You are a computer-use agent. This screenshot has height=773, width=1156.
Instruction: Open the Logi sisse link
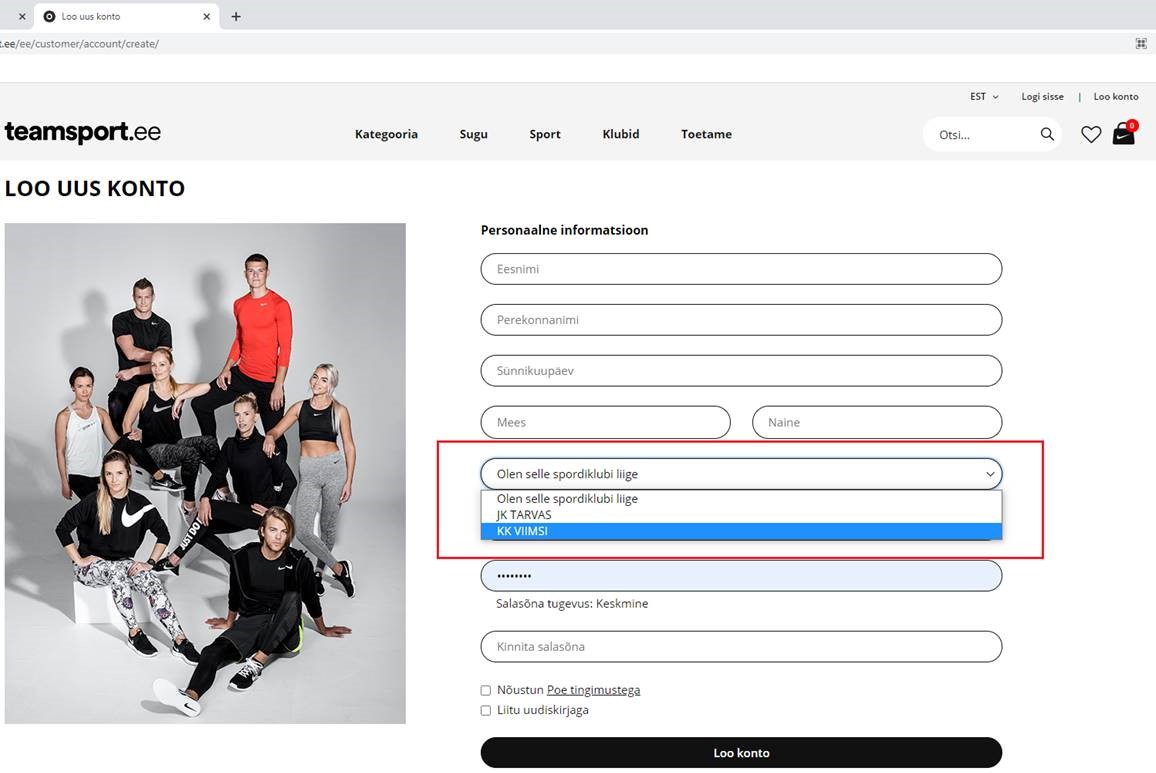pos(1042,97)
